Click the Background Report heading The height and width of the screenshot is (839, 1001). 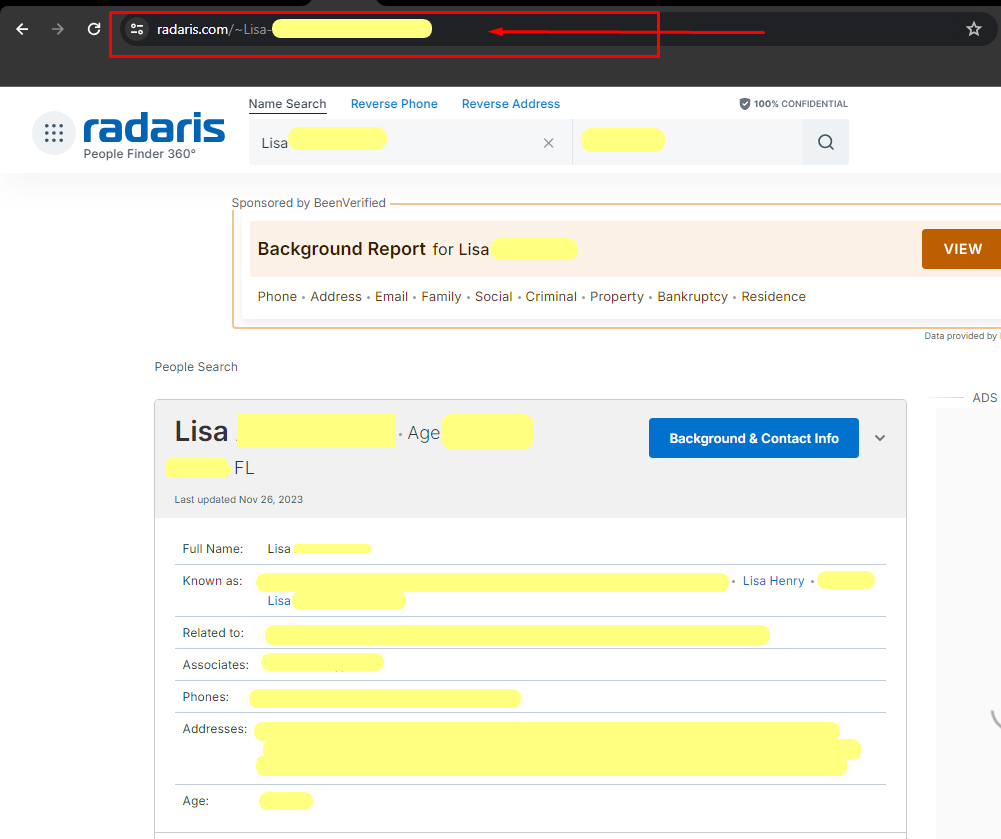[x=342, y=249]
